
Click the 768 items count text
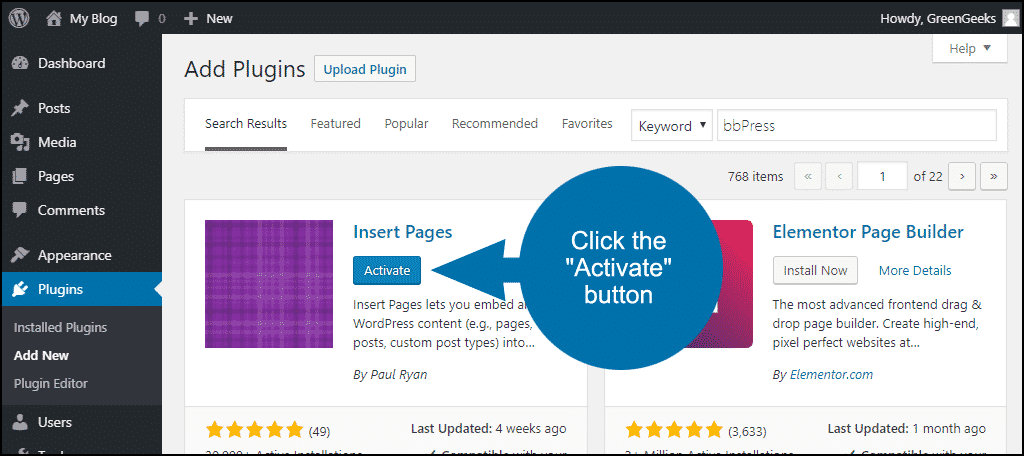click(755, 176)
